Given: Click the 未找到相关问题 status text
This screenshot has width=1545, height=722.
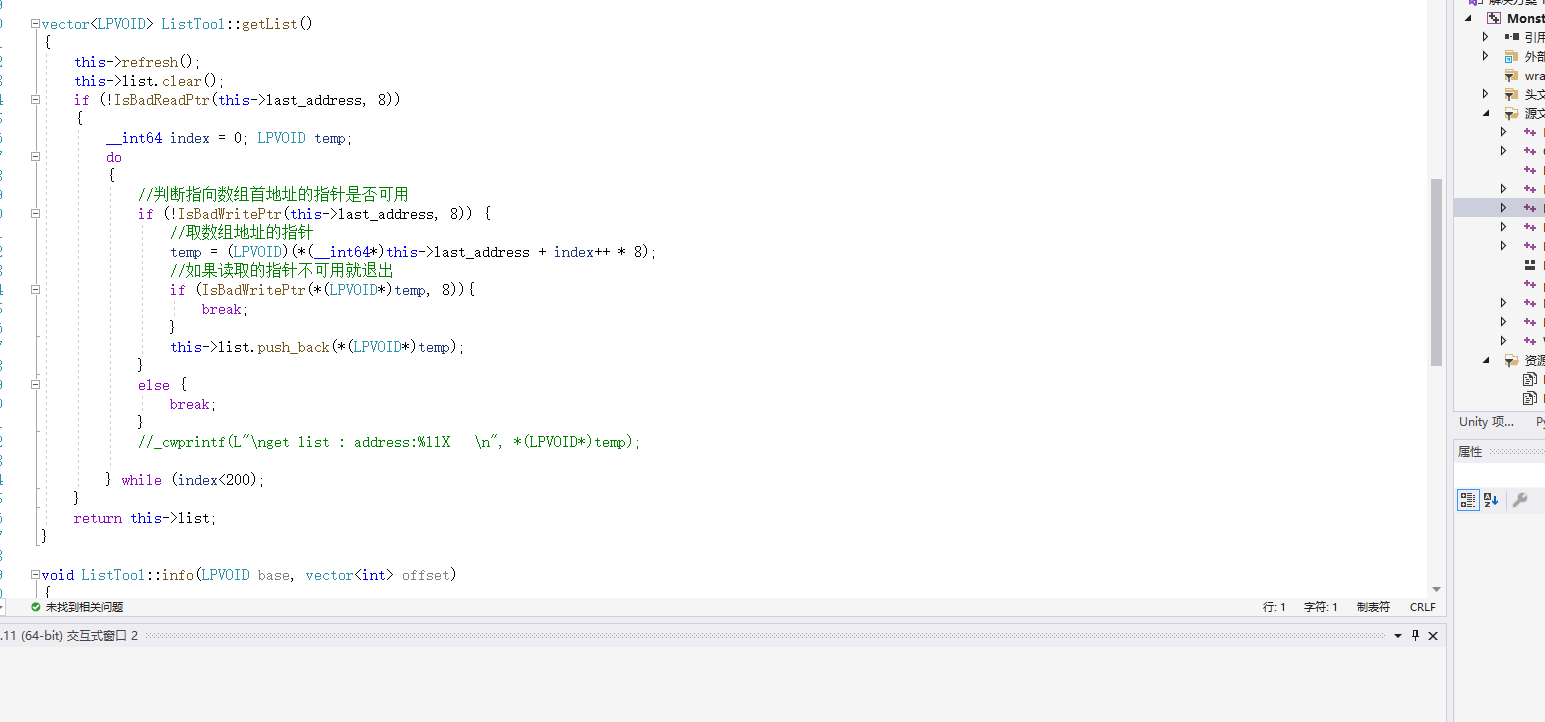Looking at the screenshot, I should click(x=84, y=607).
